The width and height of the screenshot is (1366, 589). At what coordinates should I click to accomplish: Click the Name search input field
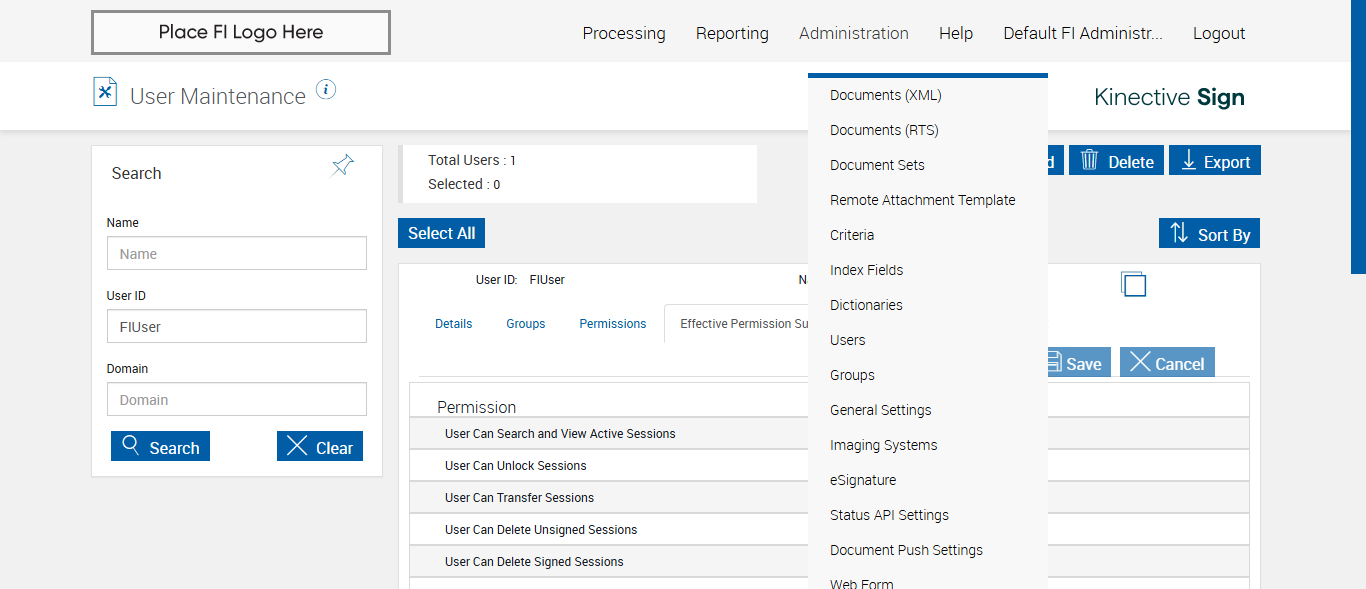(237, 254)
